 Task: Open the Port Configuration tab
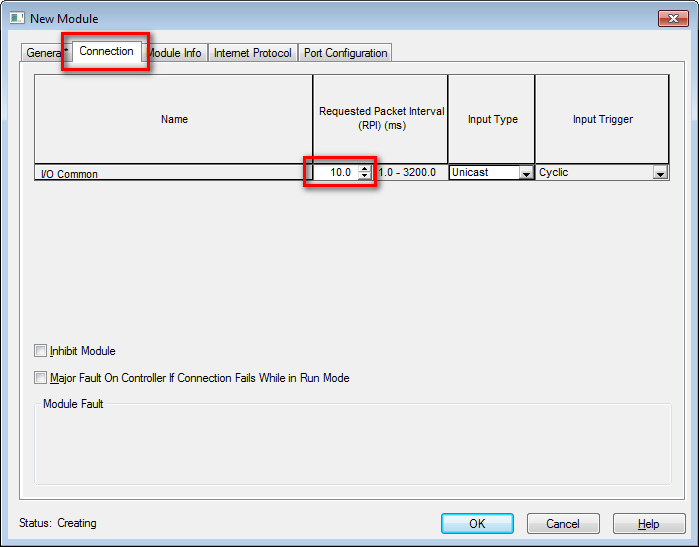345,53
